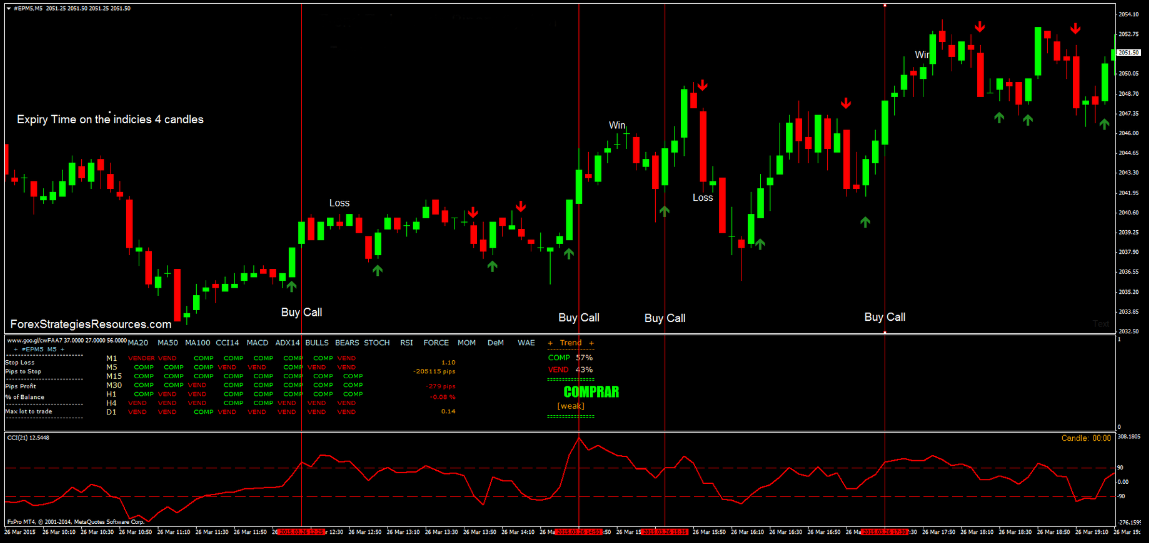1149x543 pixels.
Task: Click the '[weak]' strength label
Action: (x=571, y=405)
